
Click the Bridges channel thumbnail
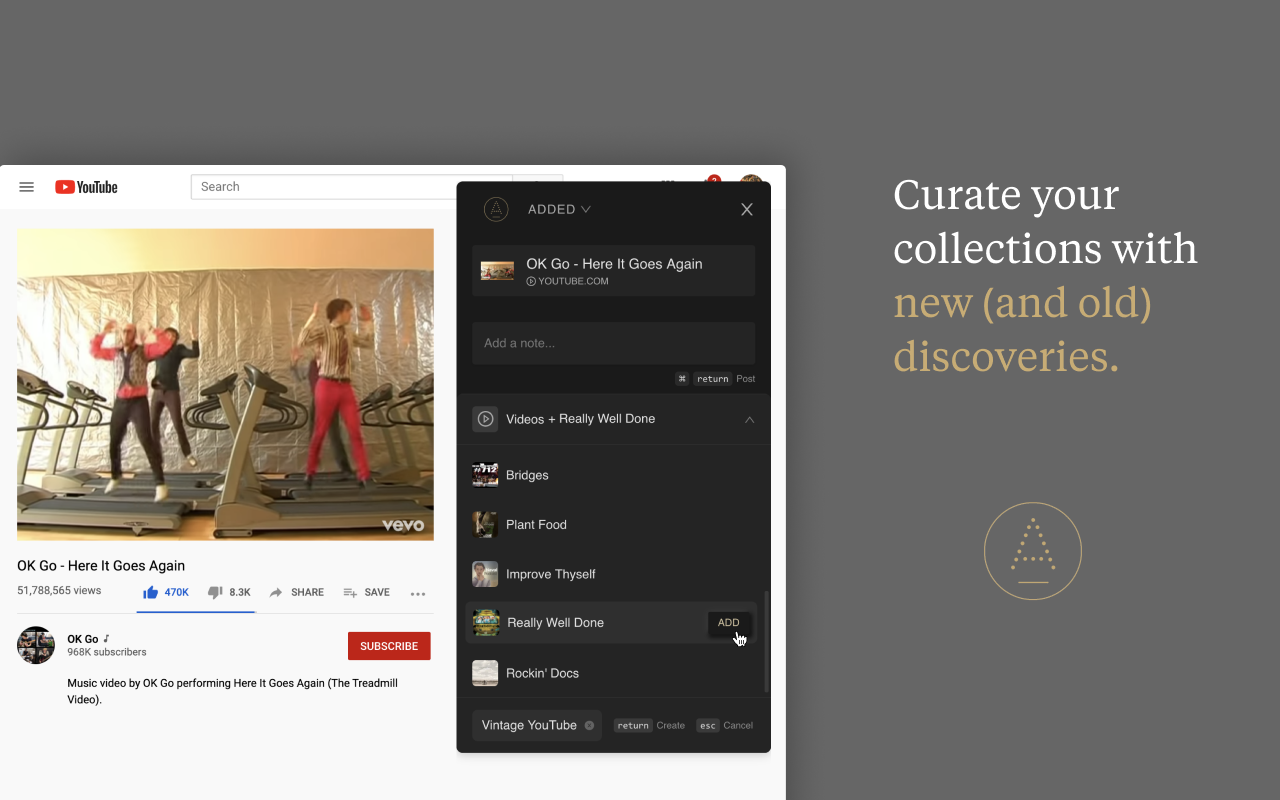tap(485, 475)
